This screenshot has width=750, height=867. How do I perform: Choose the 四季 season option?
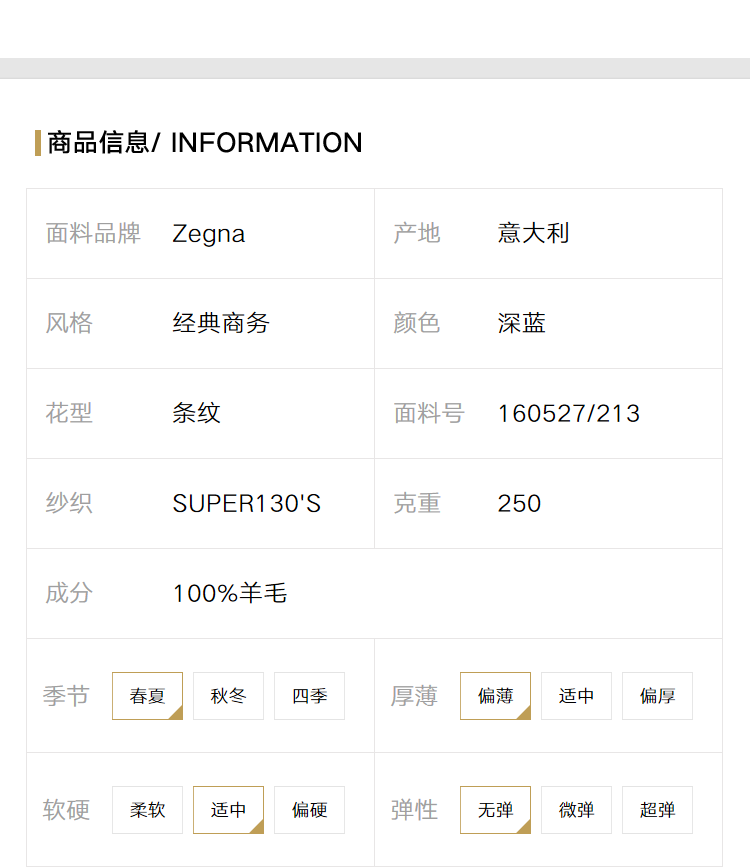pos(309,696)
